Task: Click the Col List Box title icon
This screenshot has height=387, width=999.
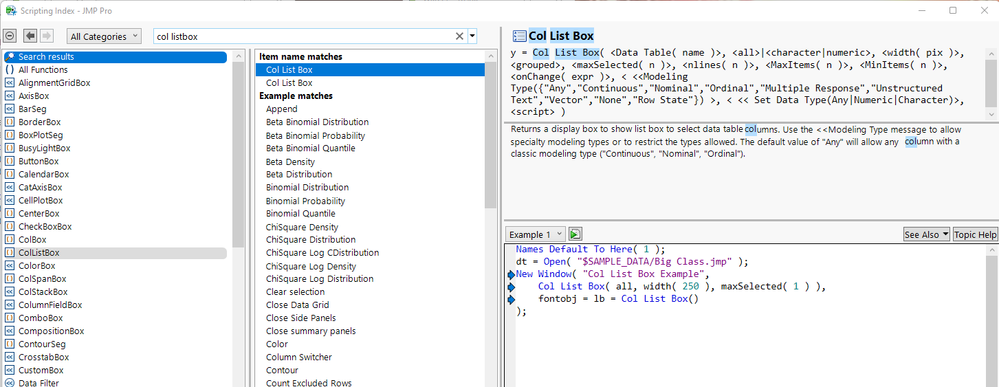Action: (519, 36)
